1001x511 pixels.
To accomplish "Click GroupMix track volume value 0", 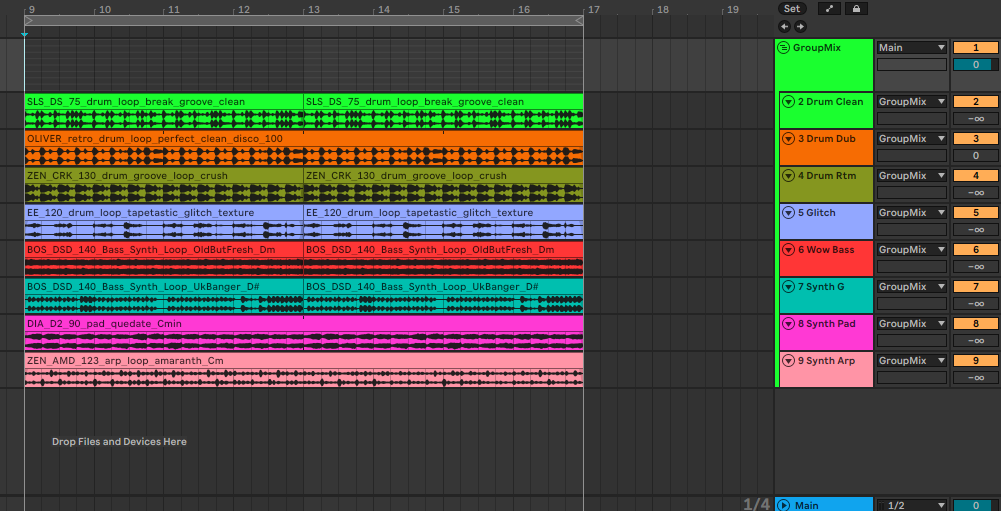I will (x=975, y=65).
